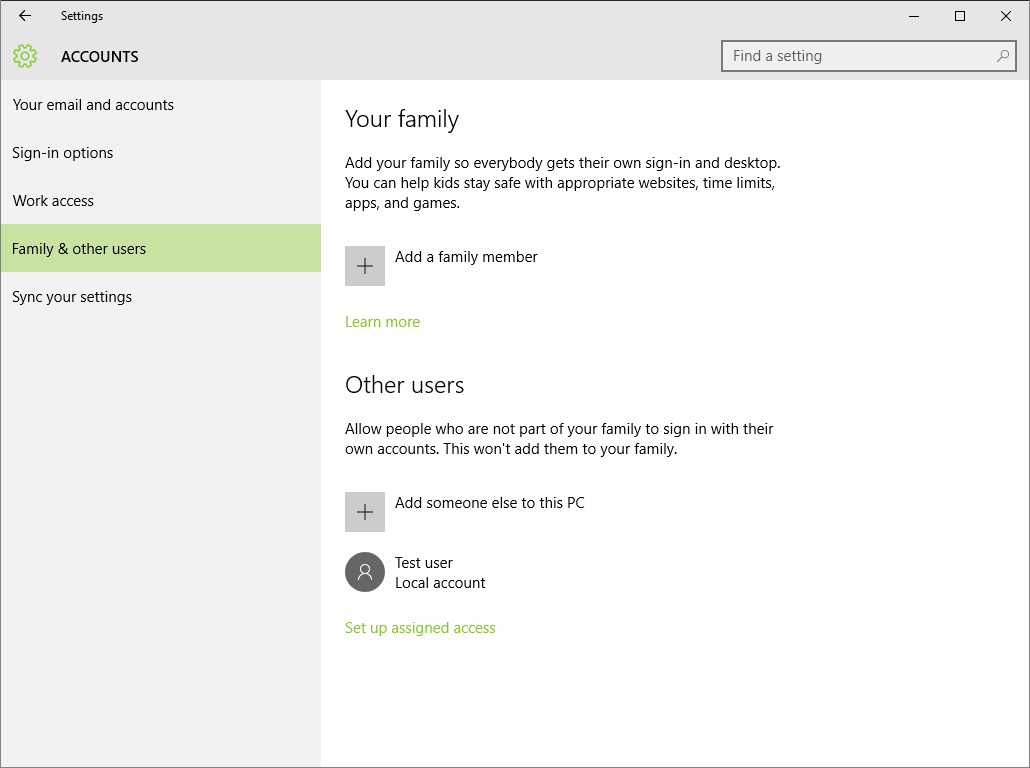Click the 'Add a family member' label
Screen dimensions: 1030x768
tap(466, 257)
